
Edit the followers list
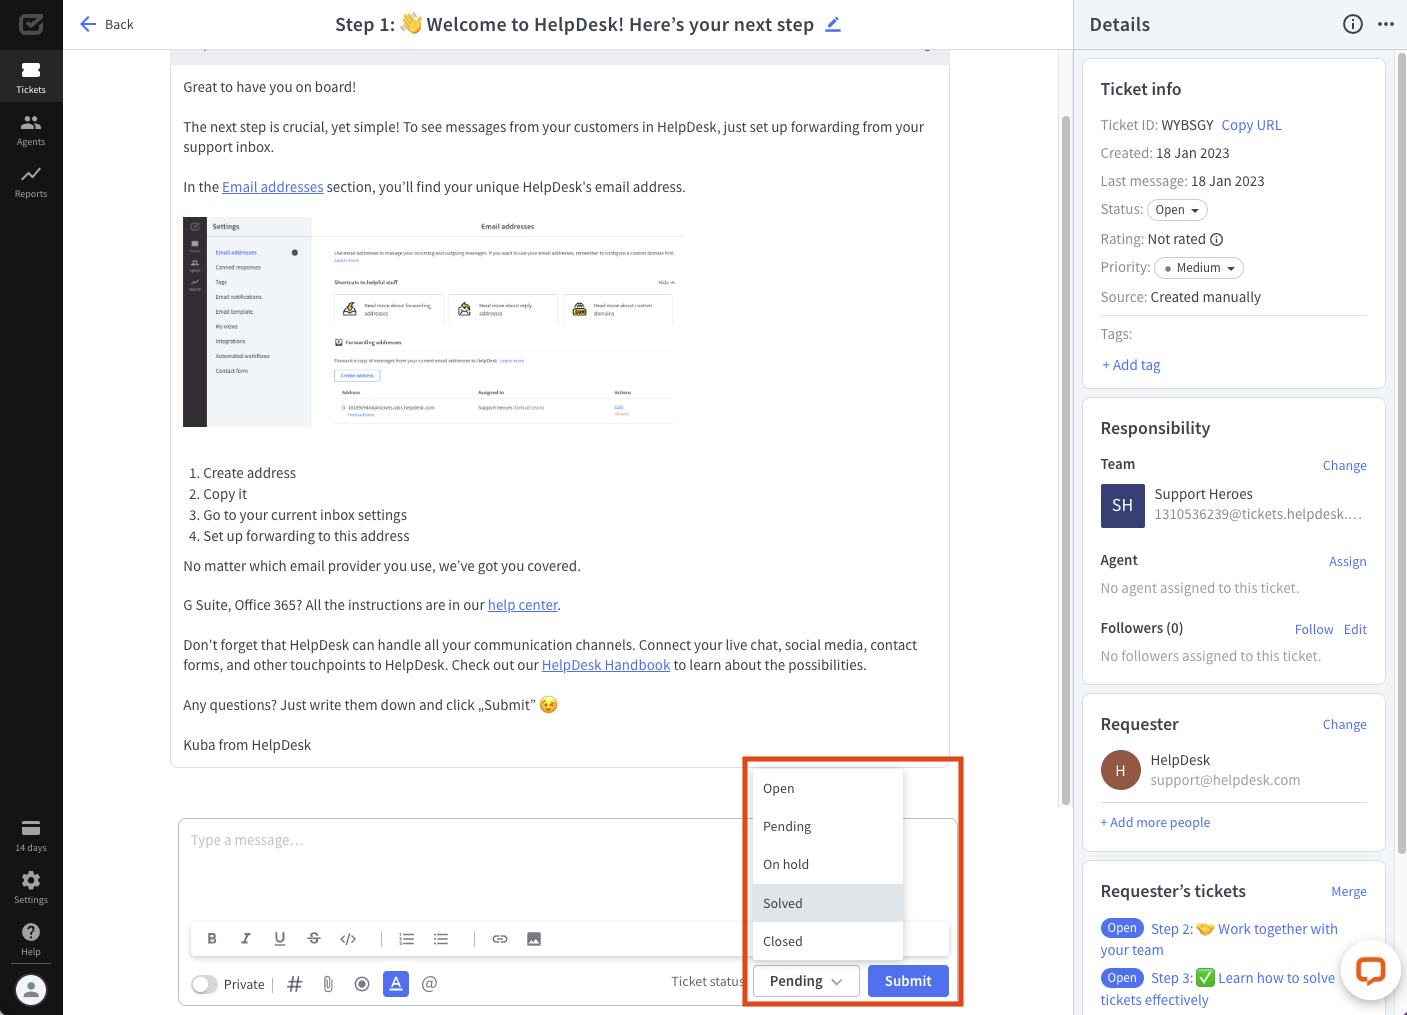(1355, 629)
